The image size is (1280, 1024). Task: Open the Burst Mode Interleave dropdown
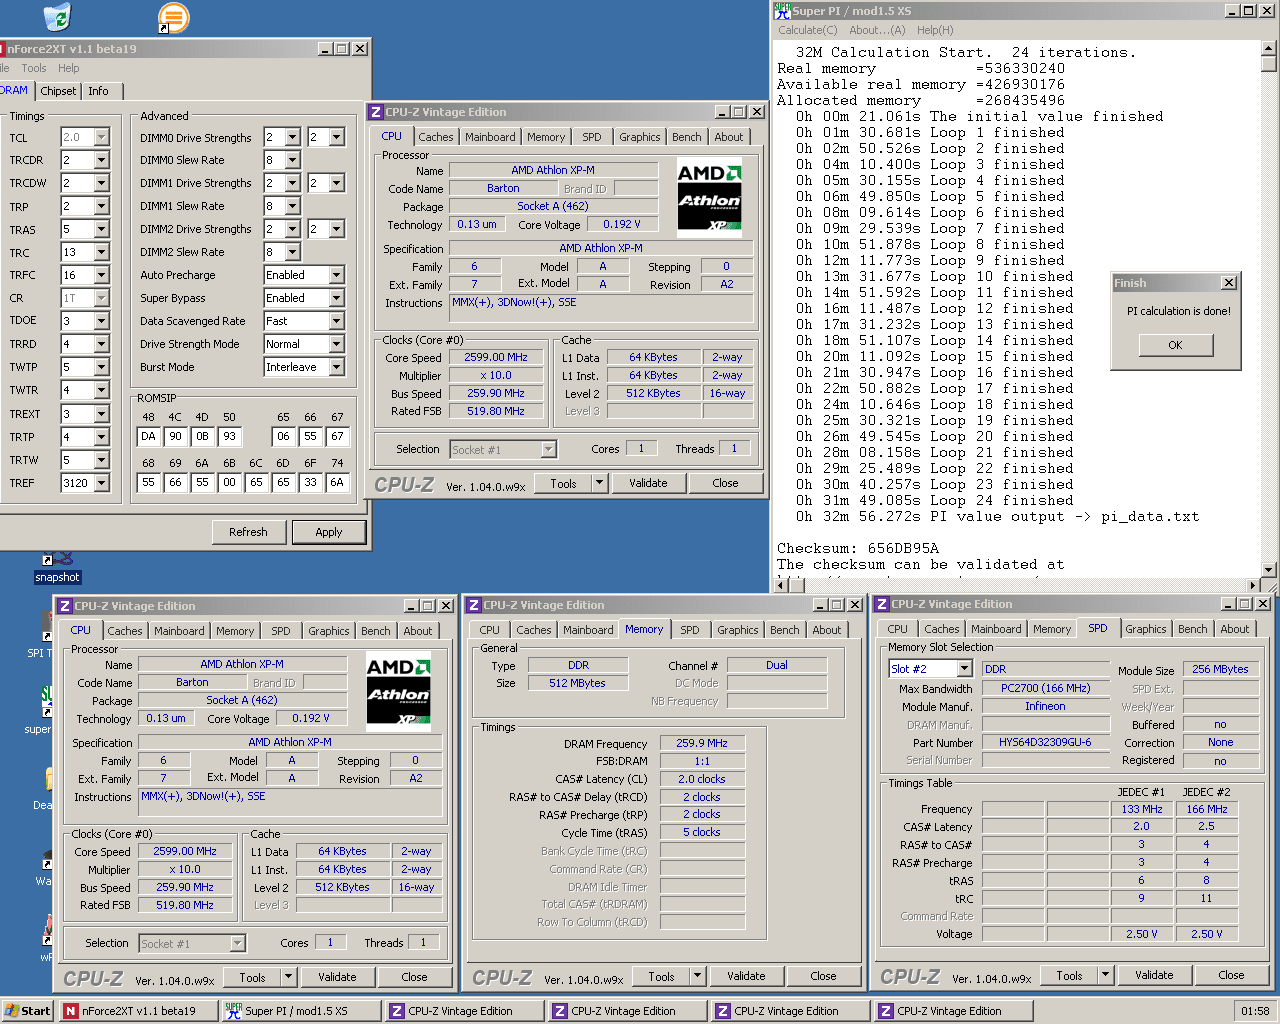336,368
